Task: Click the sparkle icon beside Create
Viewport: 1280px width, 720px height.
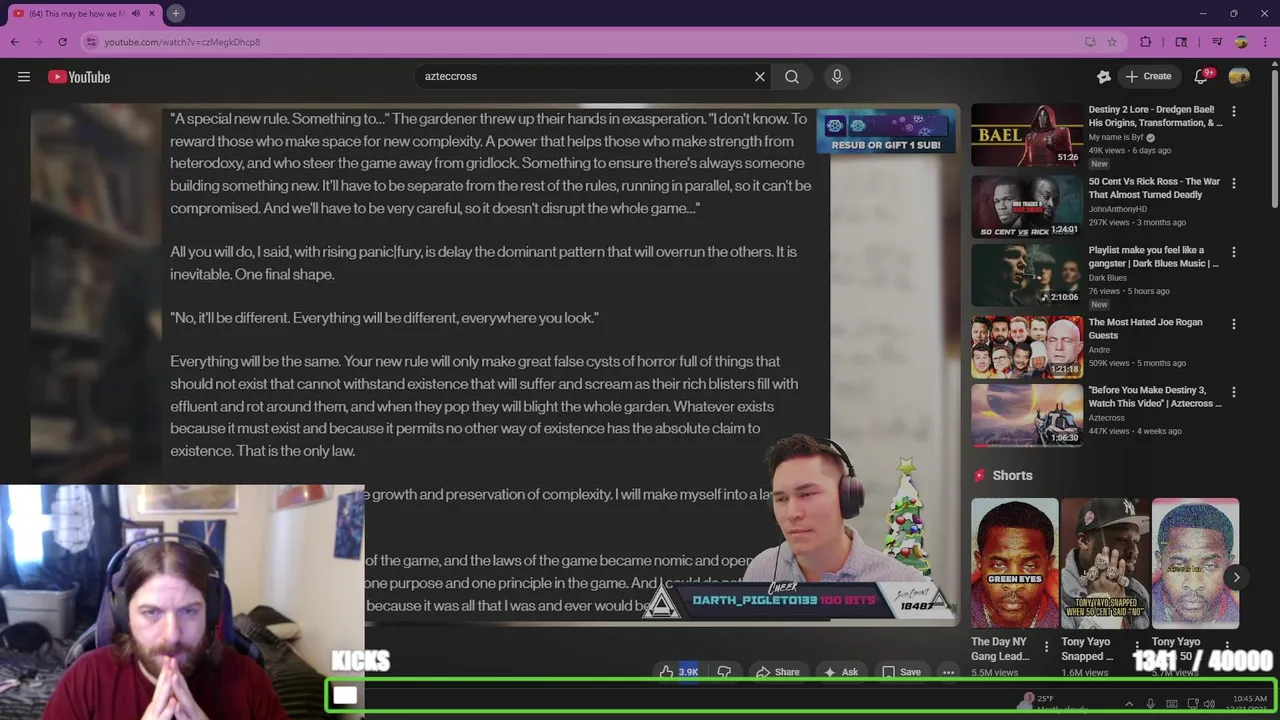Action: [x=1104, y=77]
